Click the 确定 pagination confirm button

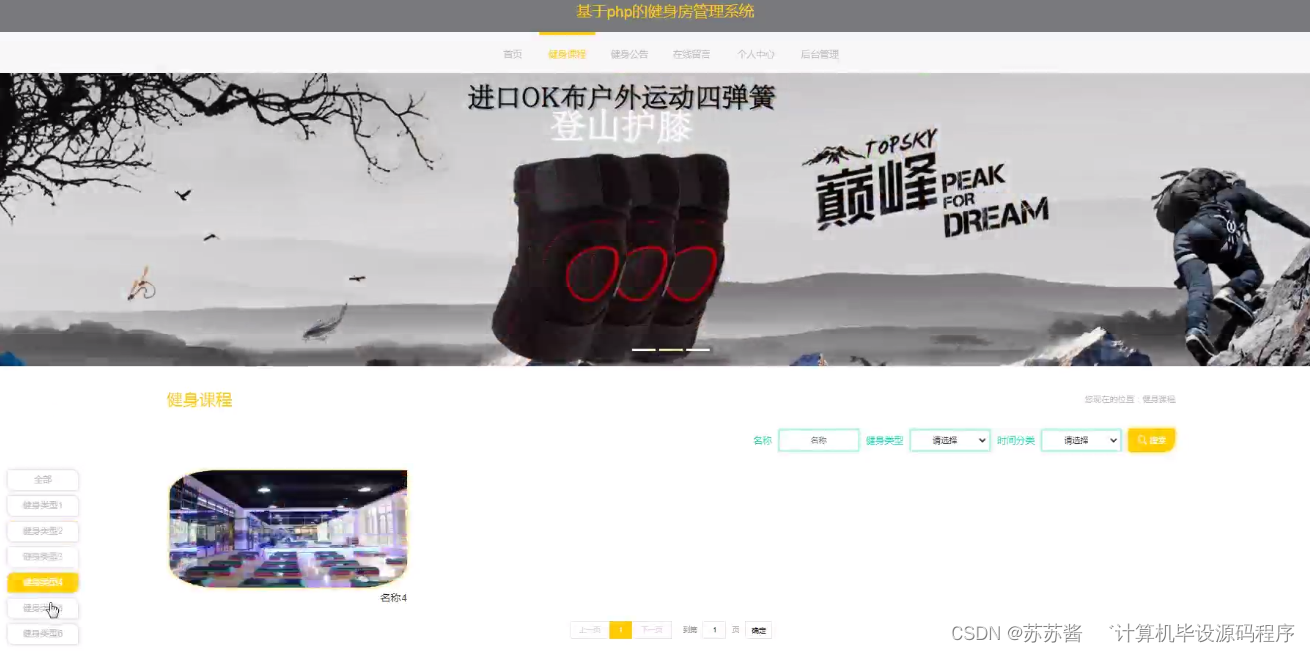(x=758, y=630)
